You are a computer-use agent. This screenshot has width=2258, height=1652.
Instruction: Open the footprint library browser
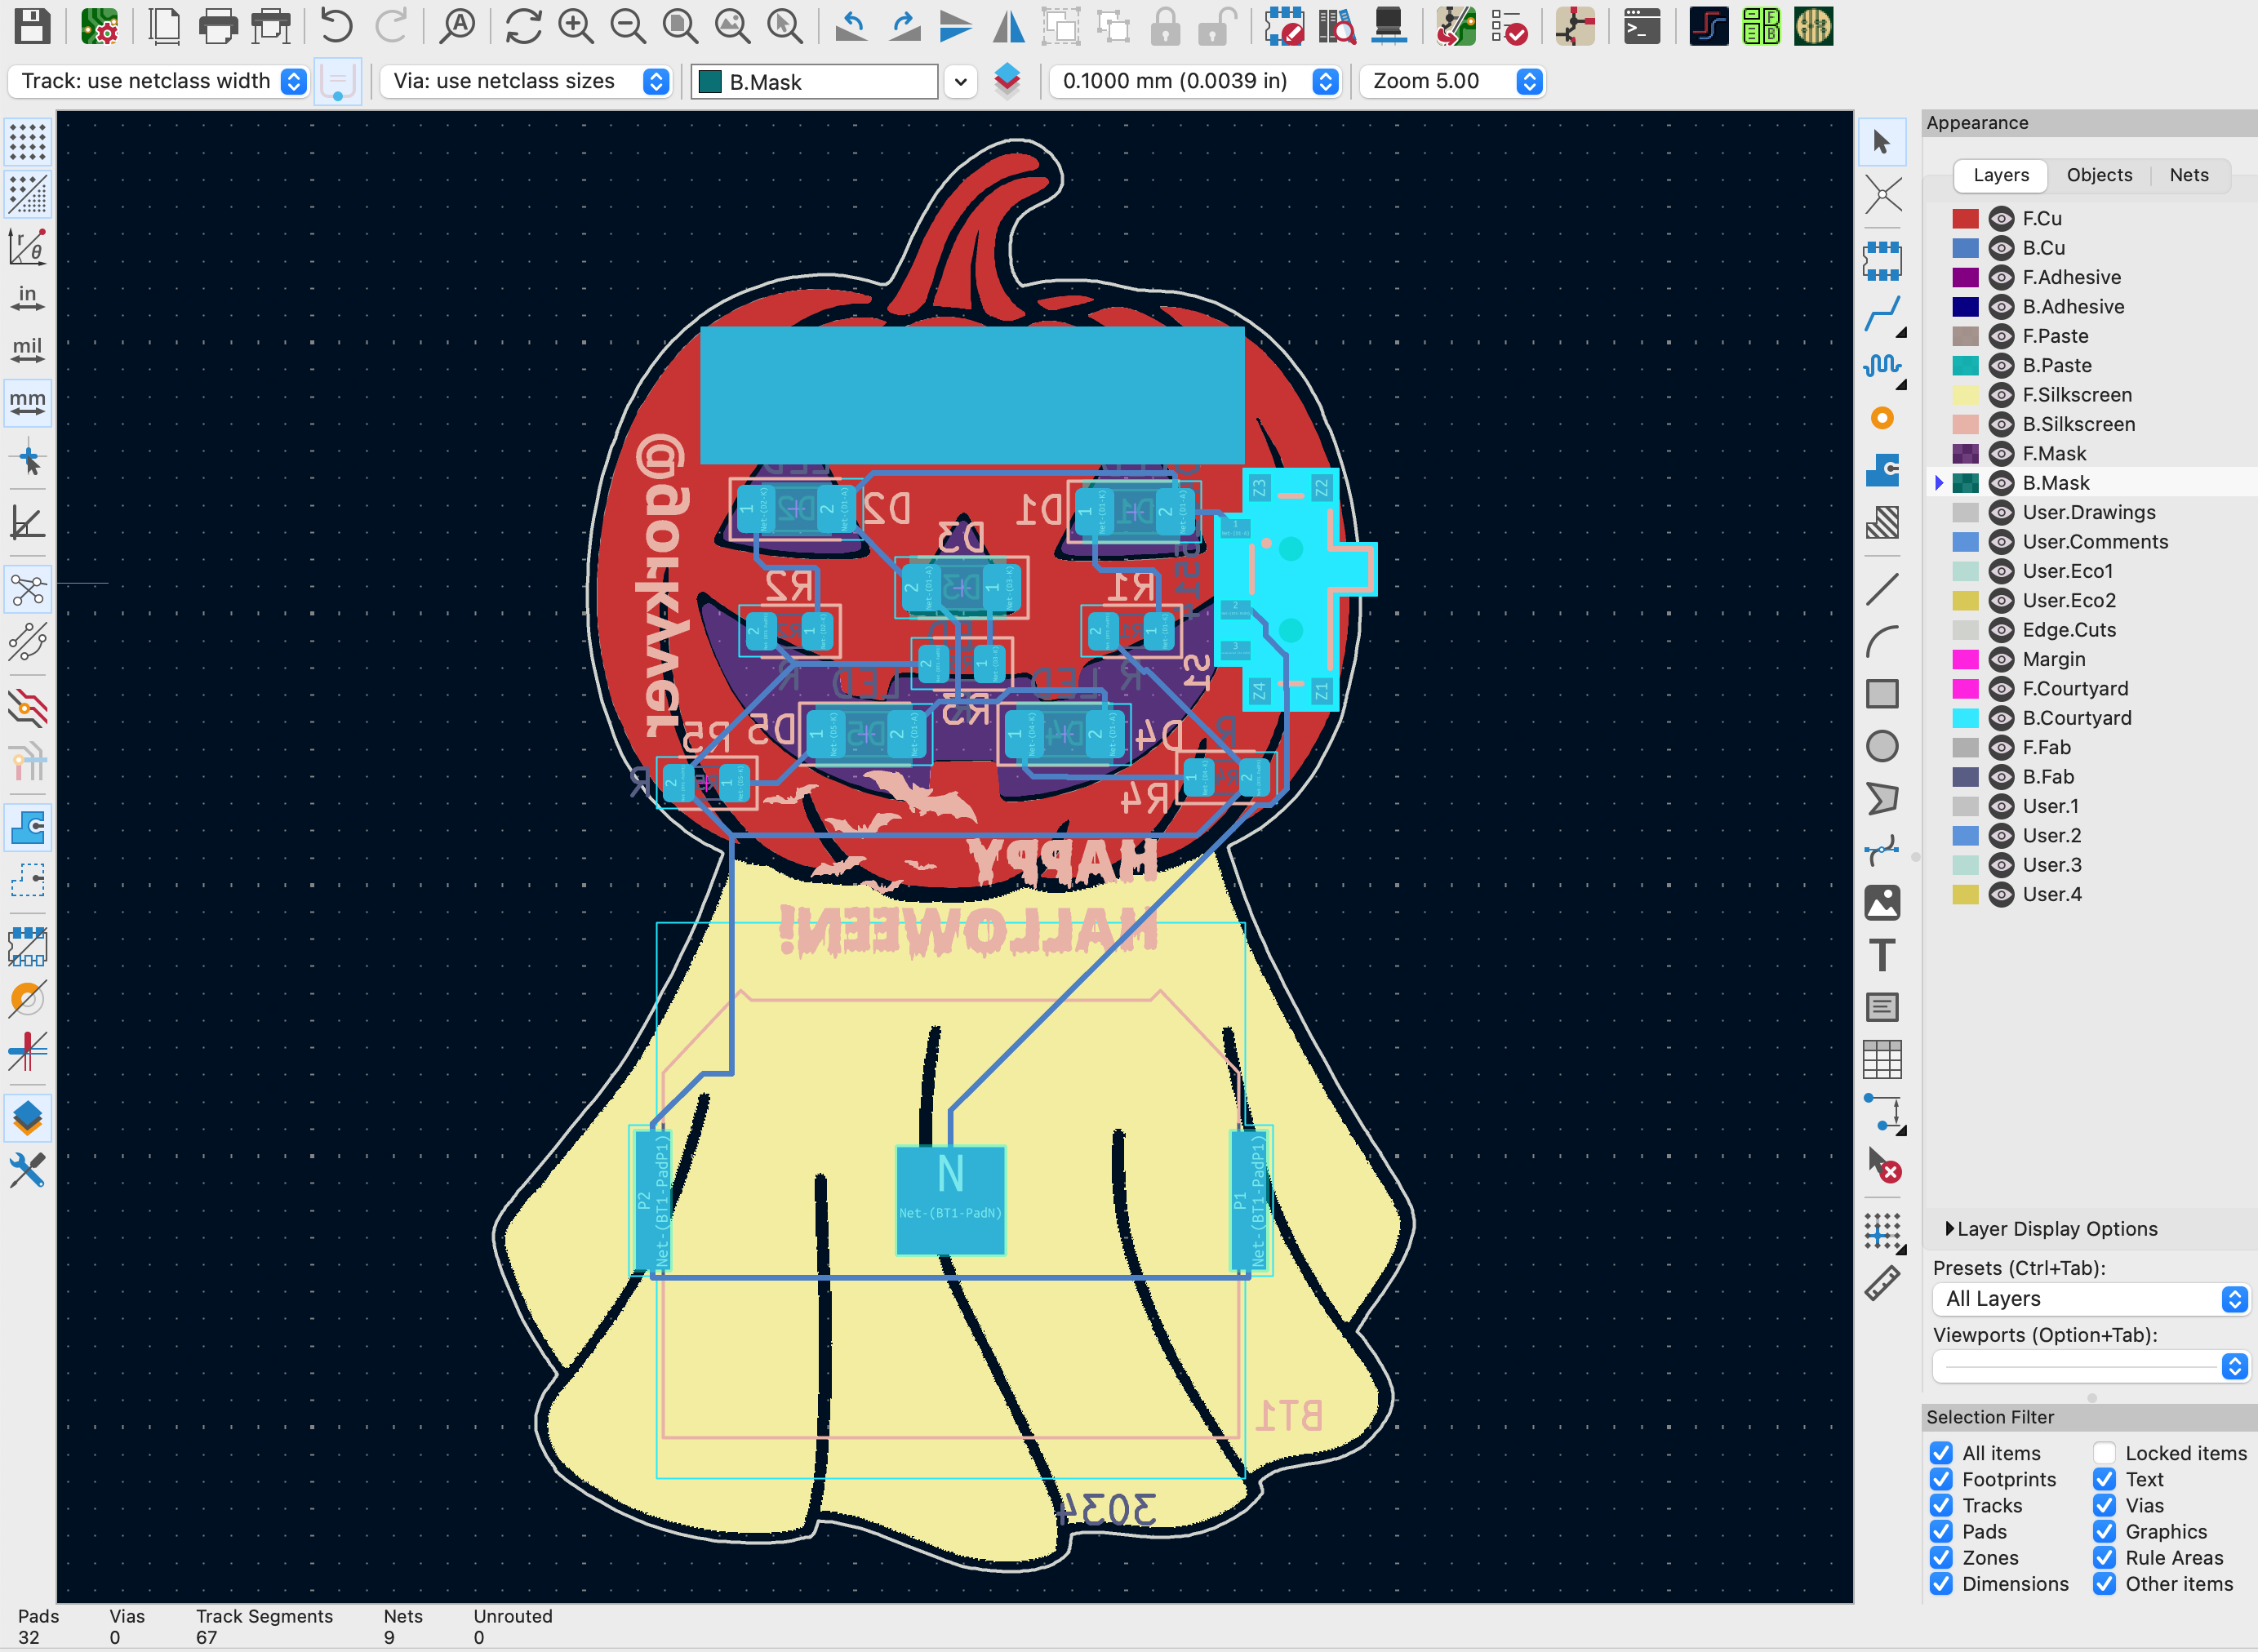(x=1337, y=27)
